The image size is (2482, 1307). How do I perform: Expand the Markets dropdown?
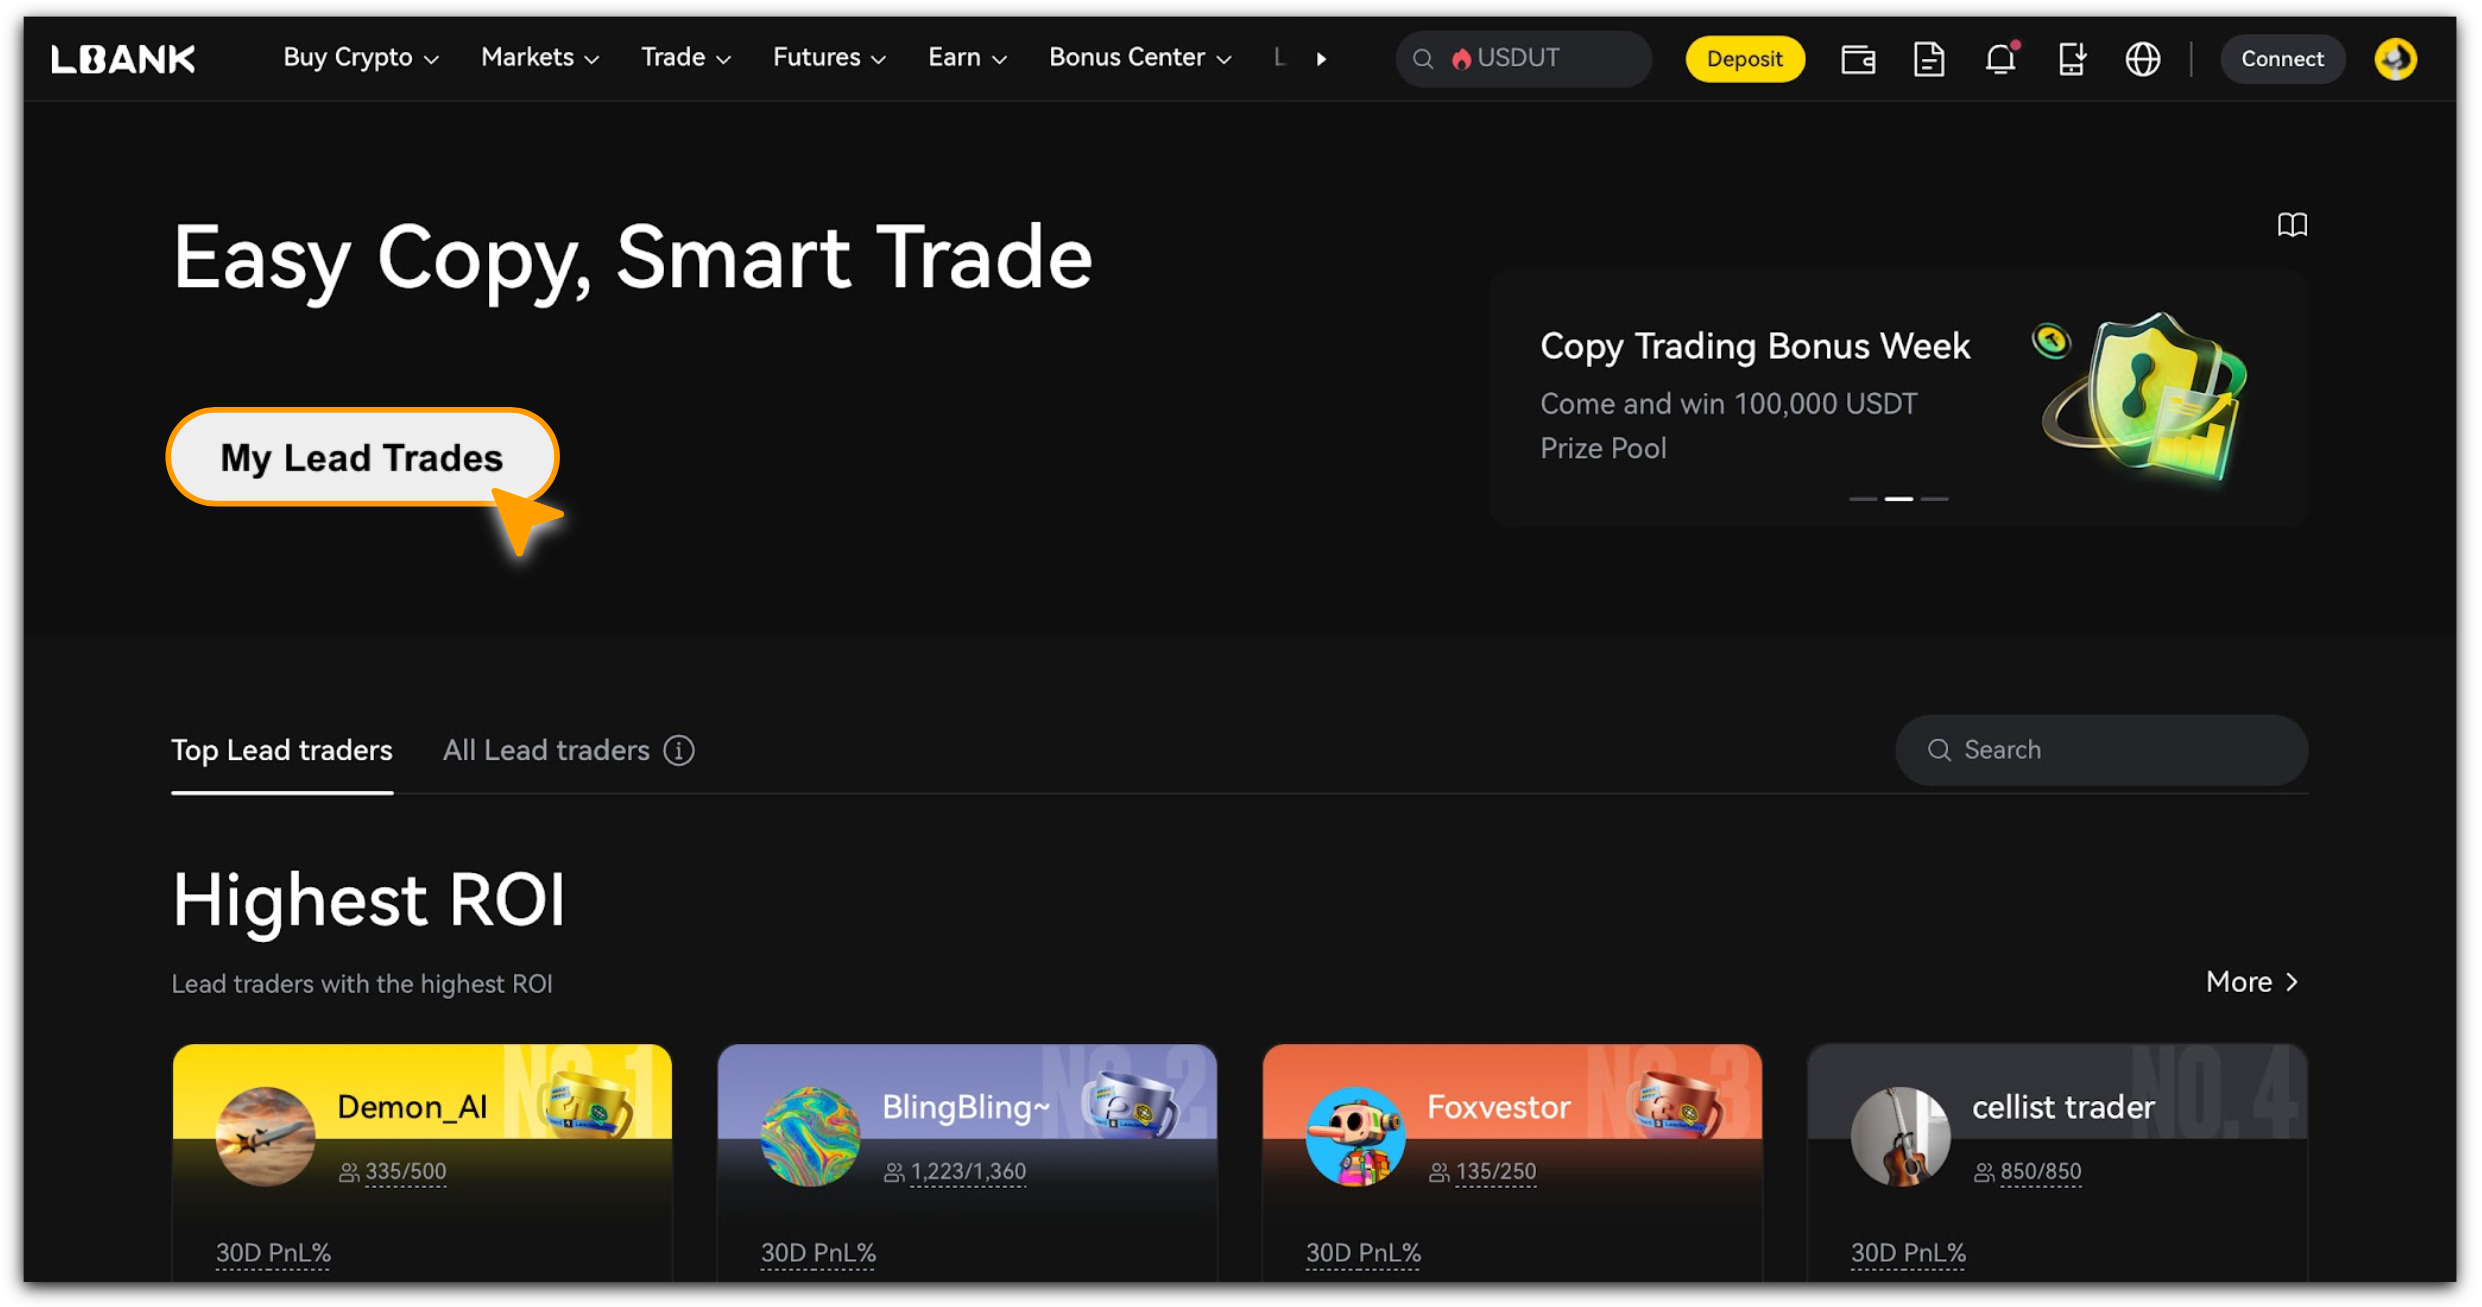[540, 58]
